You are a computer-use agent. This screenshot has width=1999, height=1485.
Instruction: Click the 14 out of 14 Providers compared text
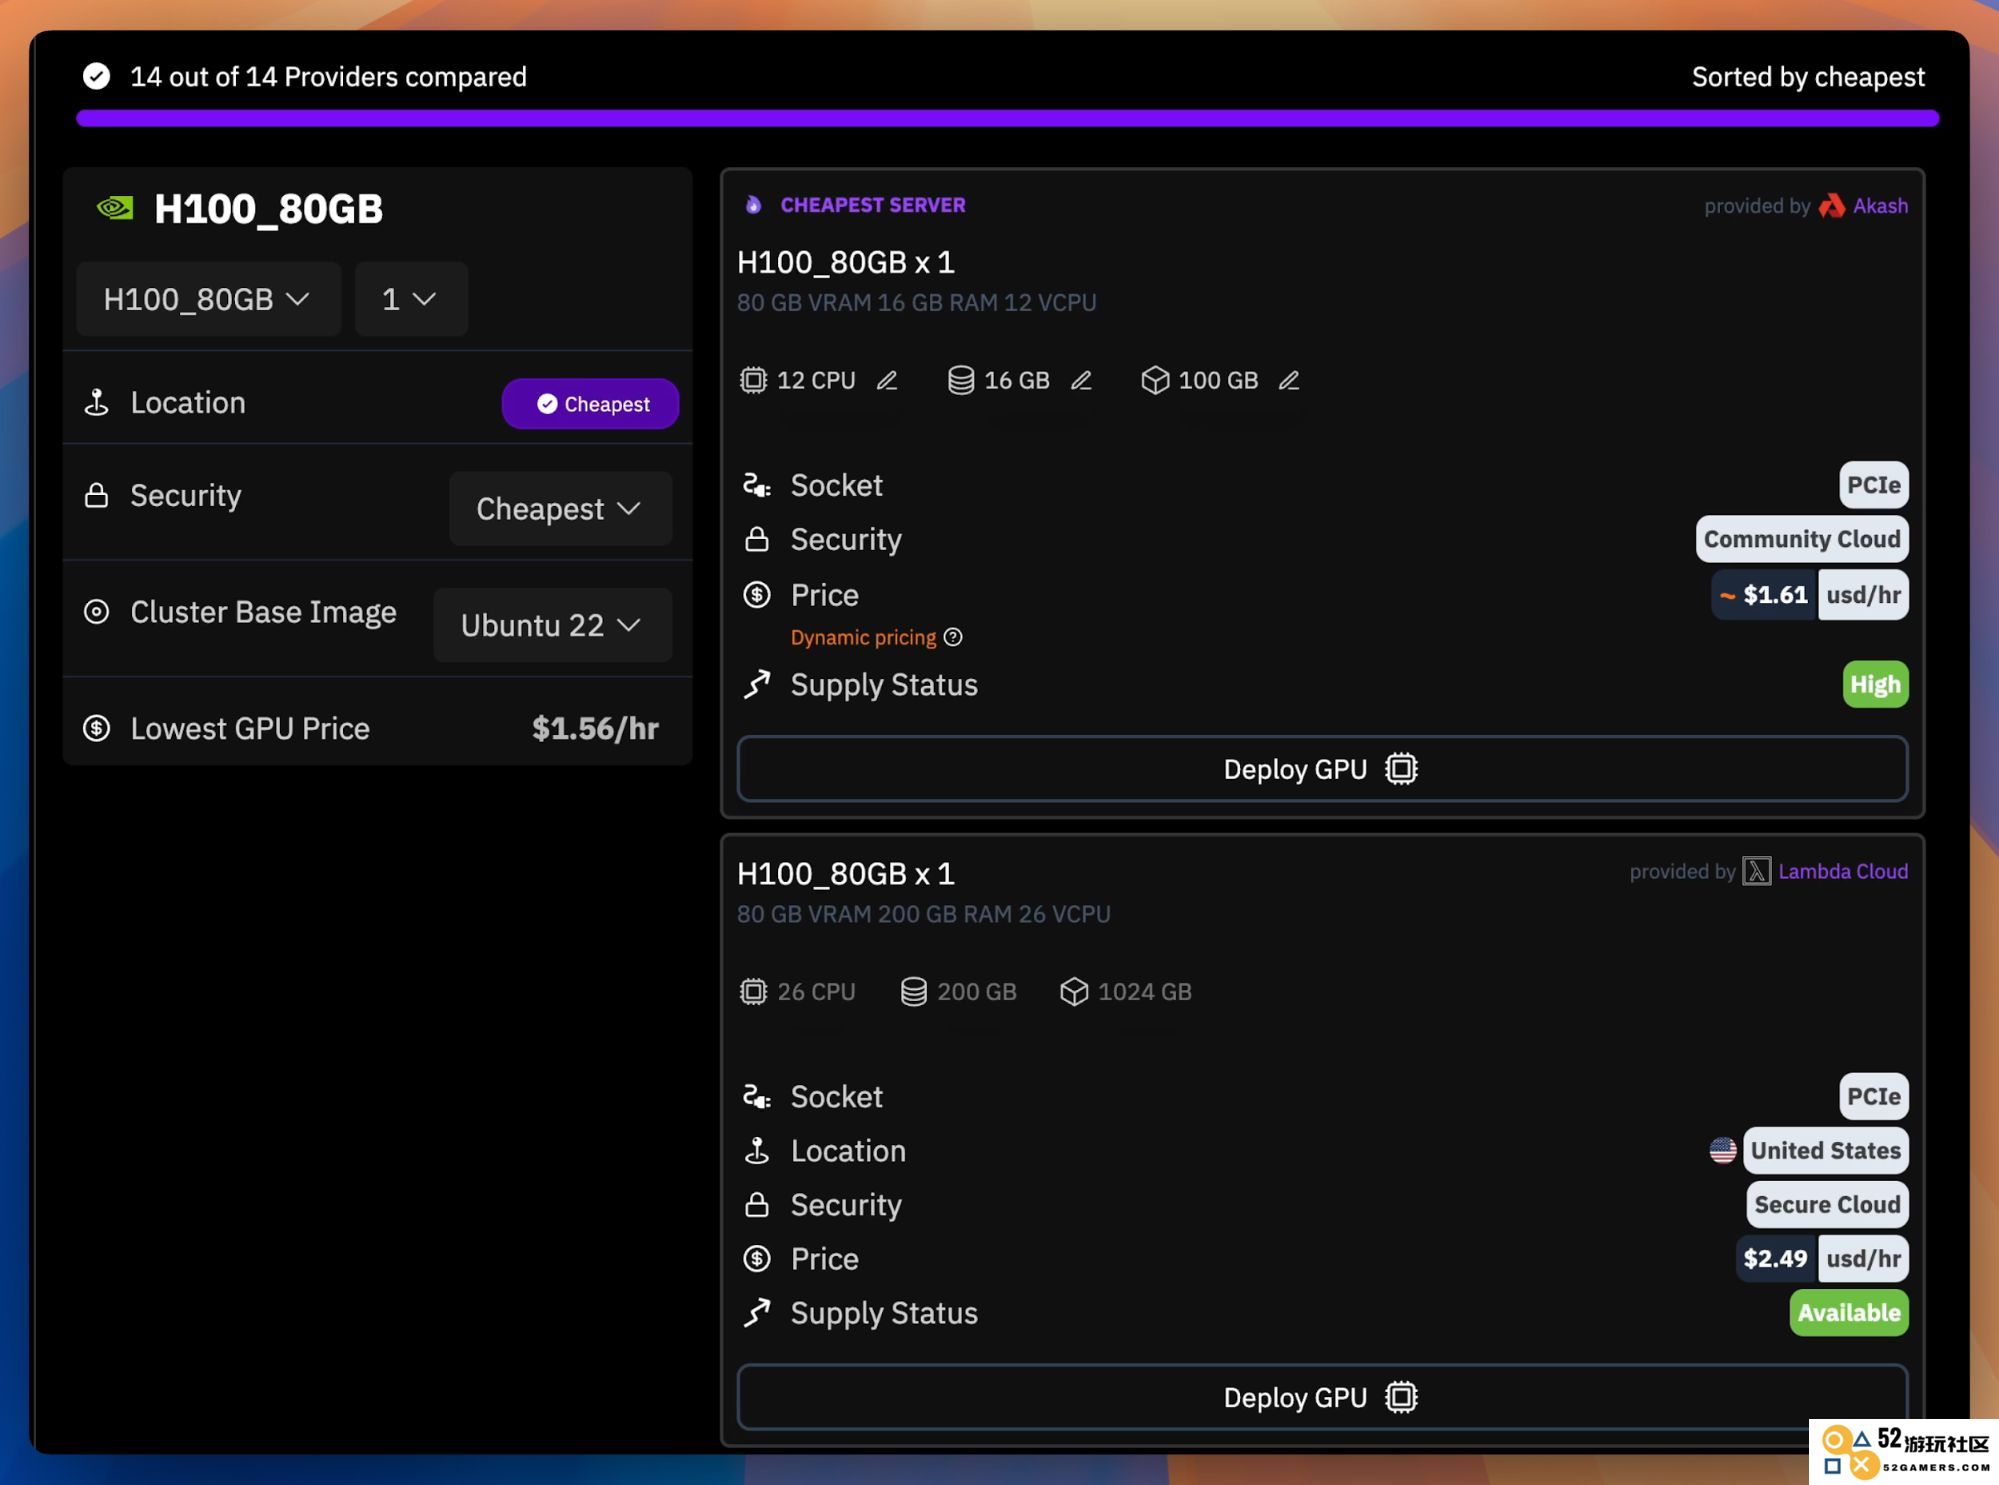[328, 76]
